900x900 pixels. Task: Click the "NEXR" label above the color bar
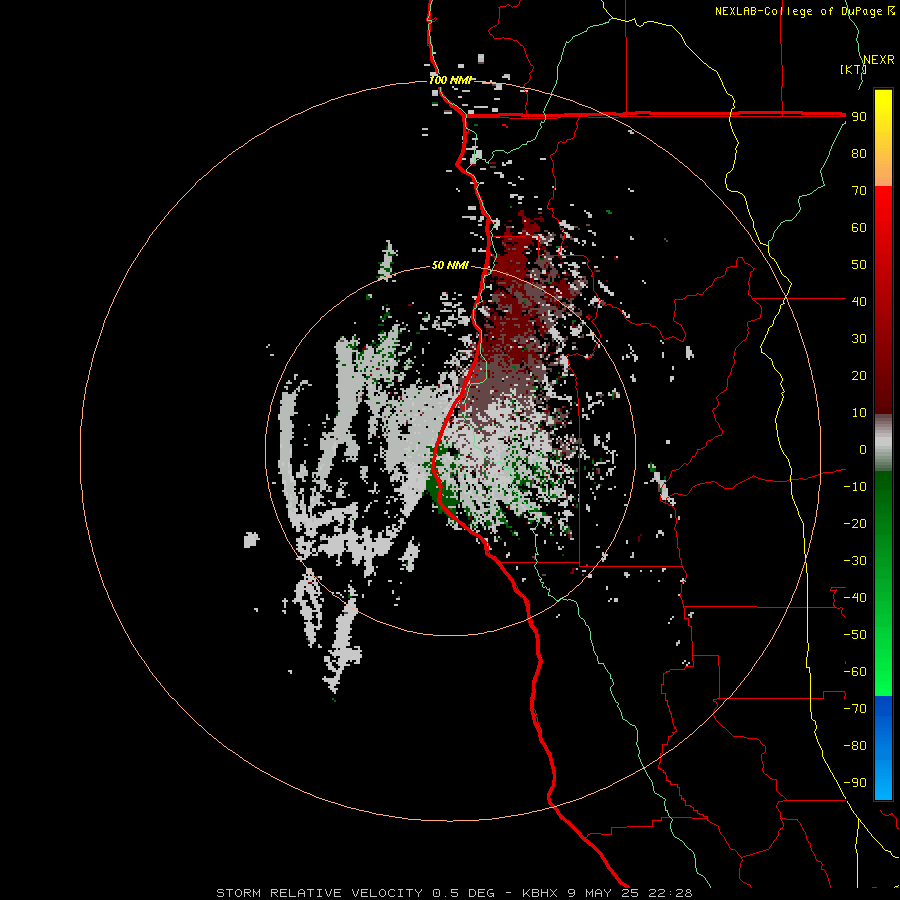[x=879, y=60]
